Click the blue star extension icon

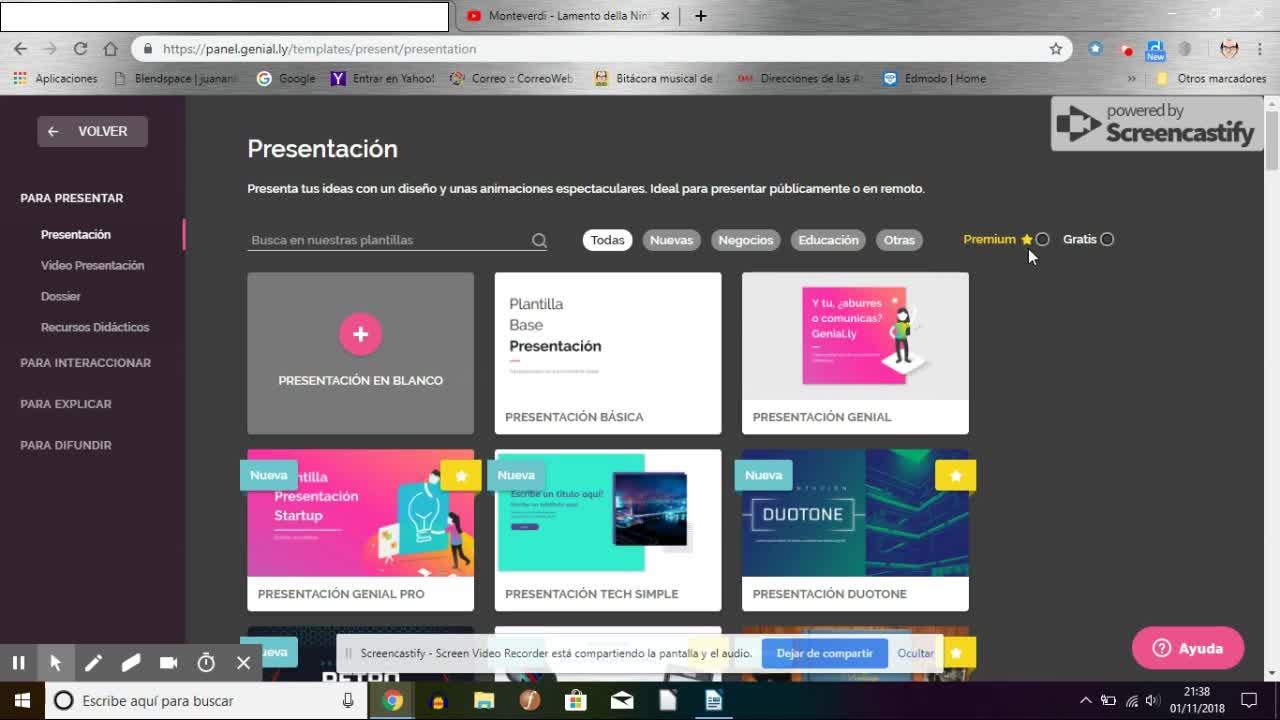coord(1095,48)
